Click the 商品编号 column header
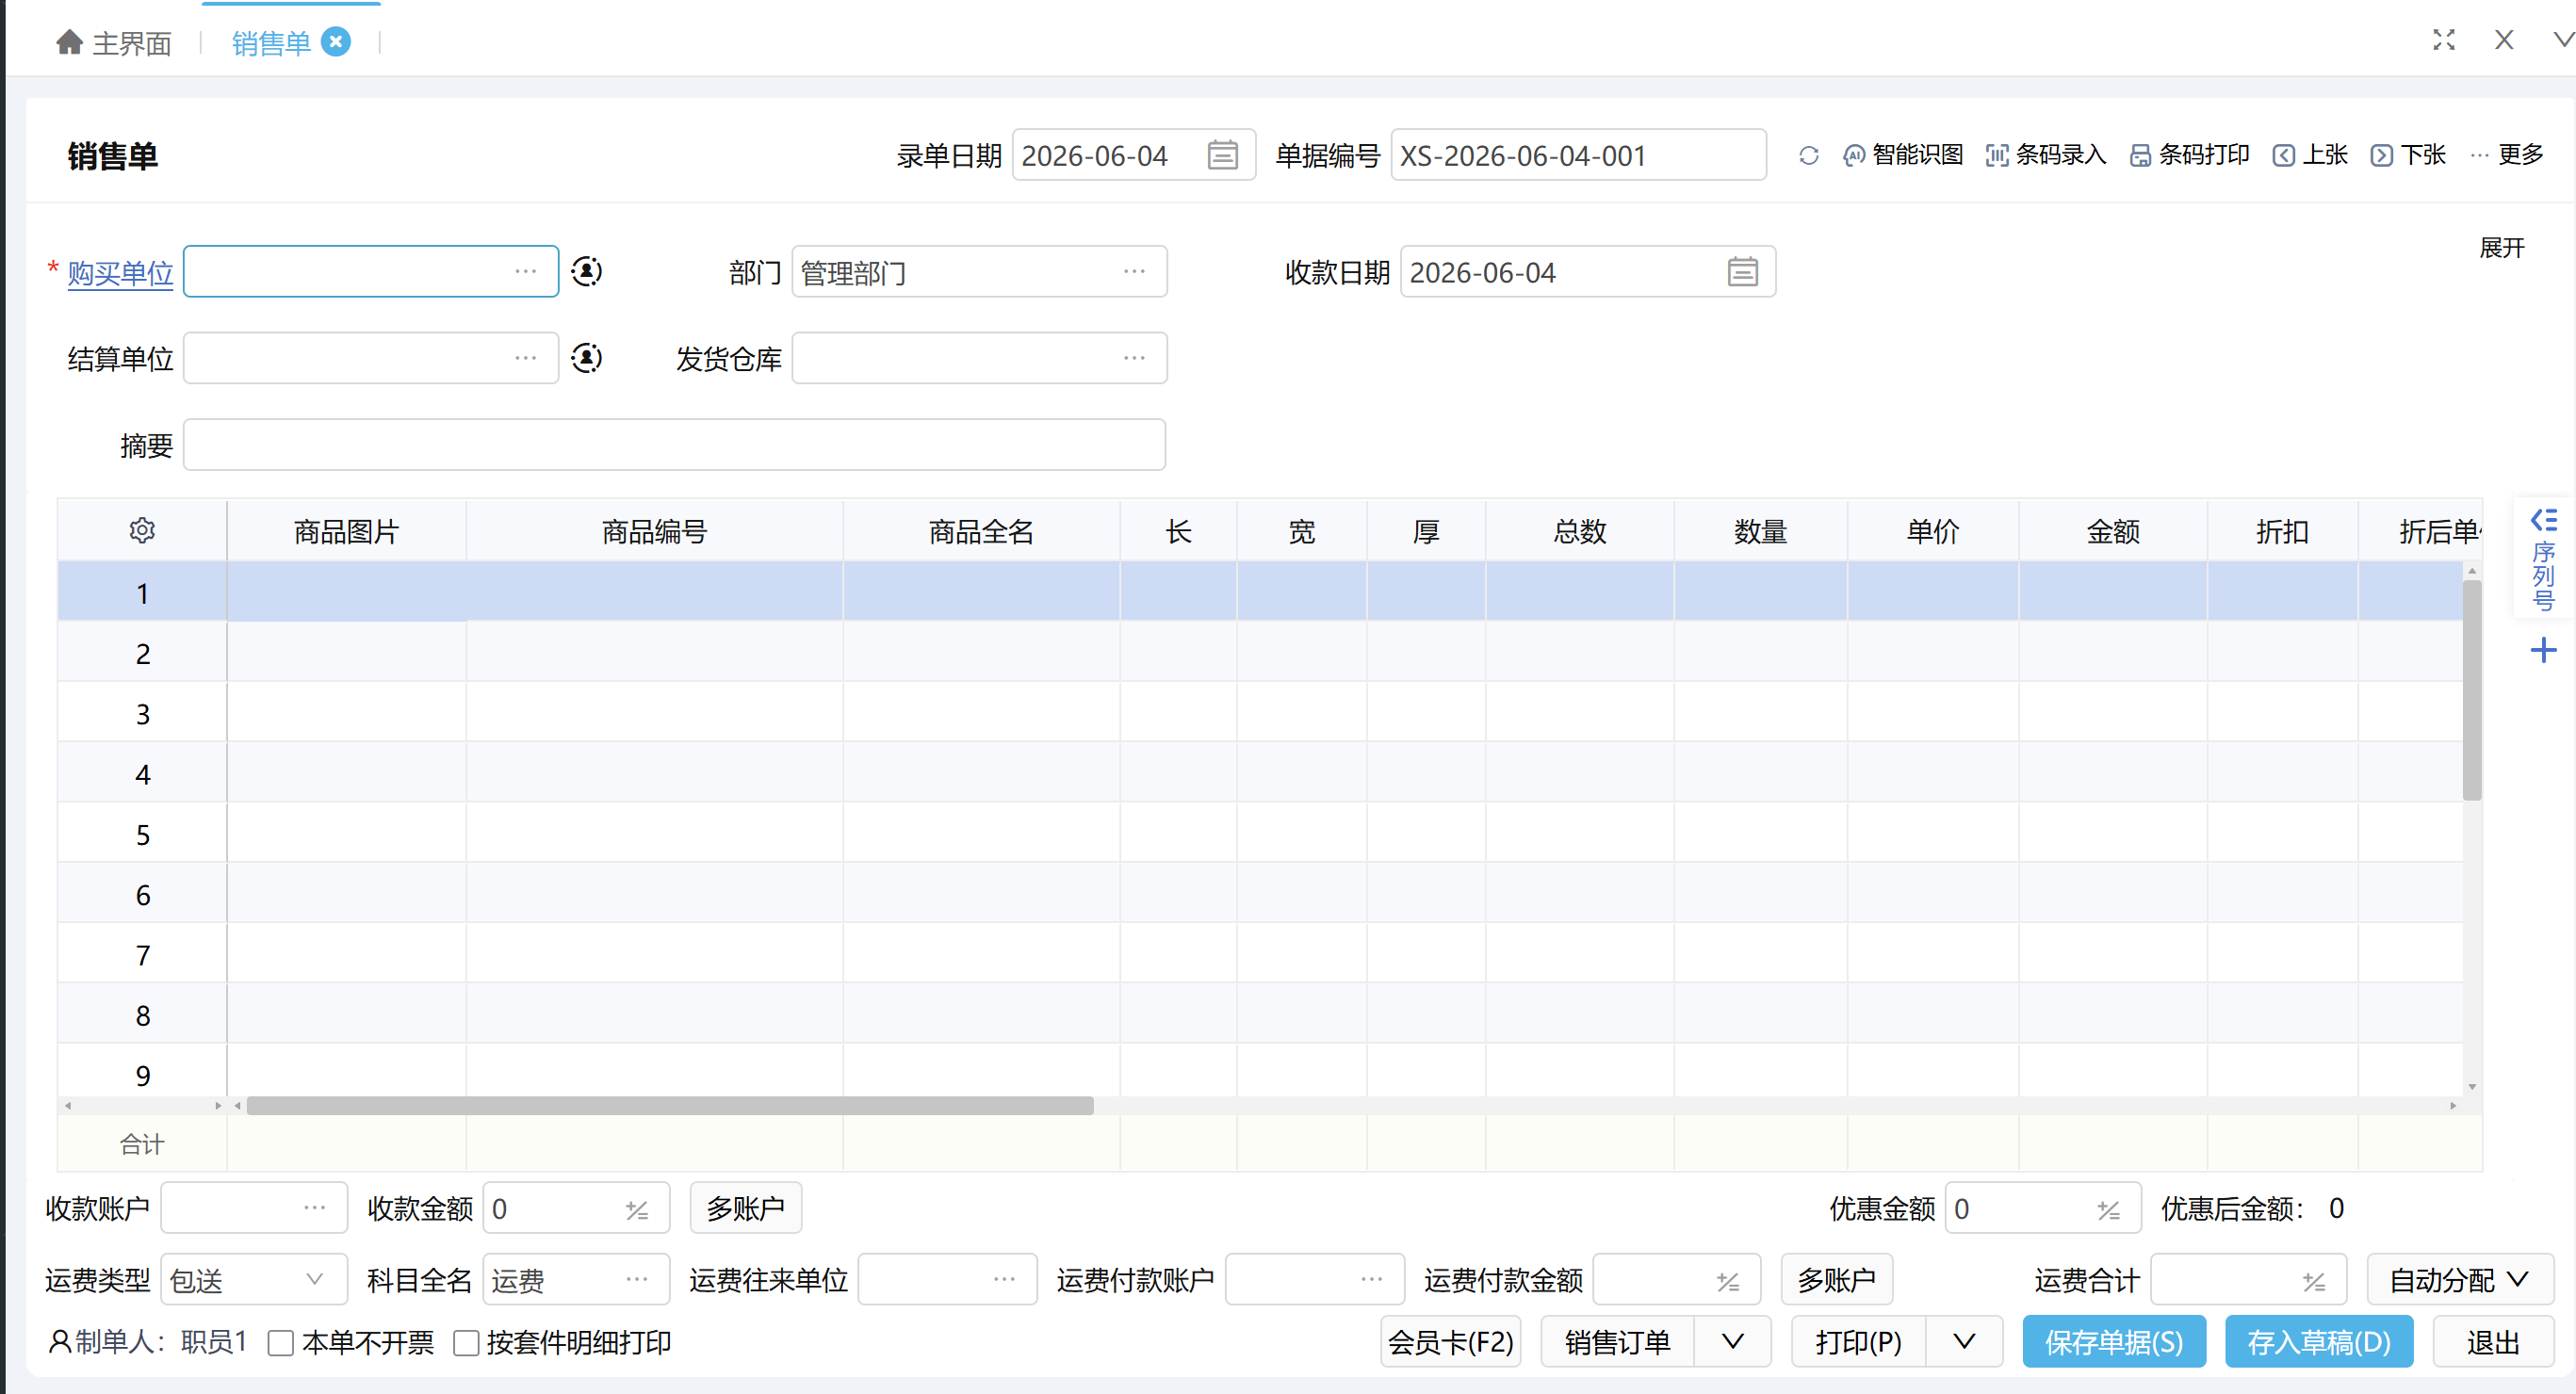 coord(655,531)
